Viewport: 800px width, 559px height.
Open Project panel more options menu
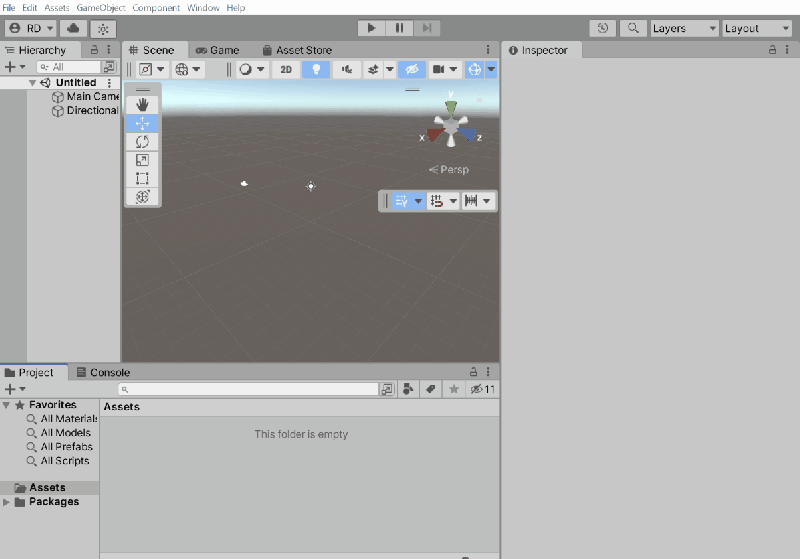point(488,372)
